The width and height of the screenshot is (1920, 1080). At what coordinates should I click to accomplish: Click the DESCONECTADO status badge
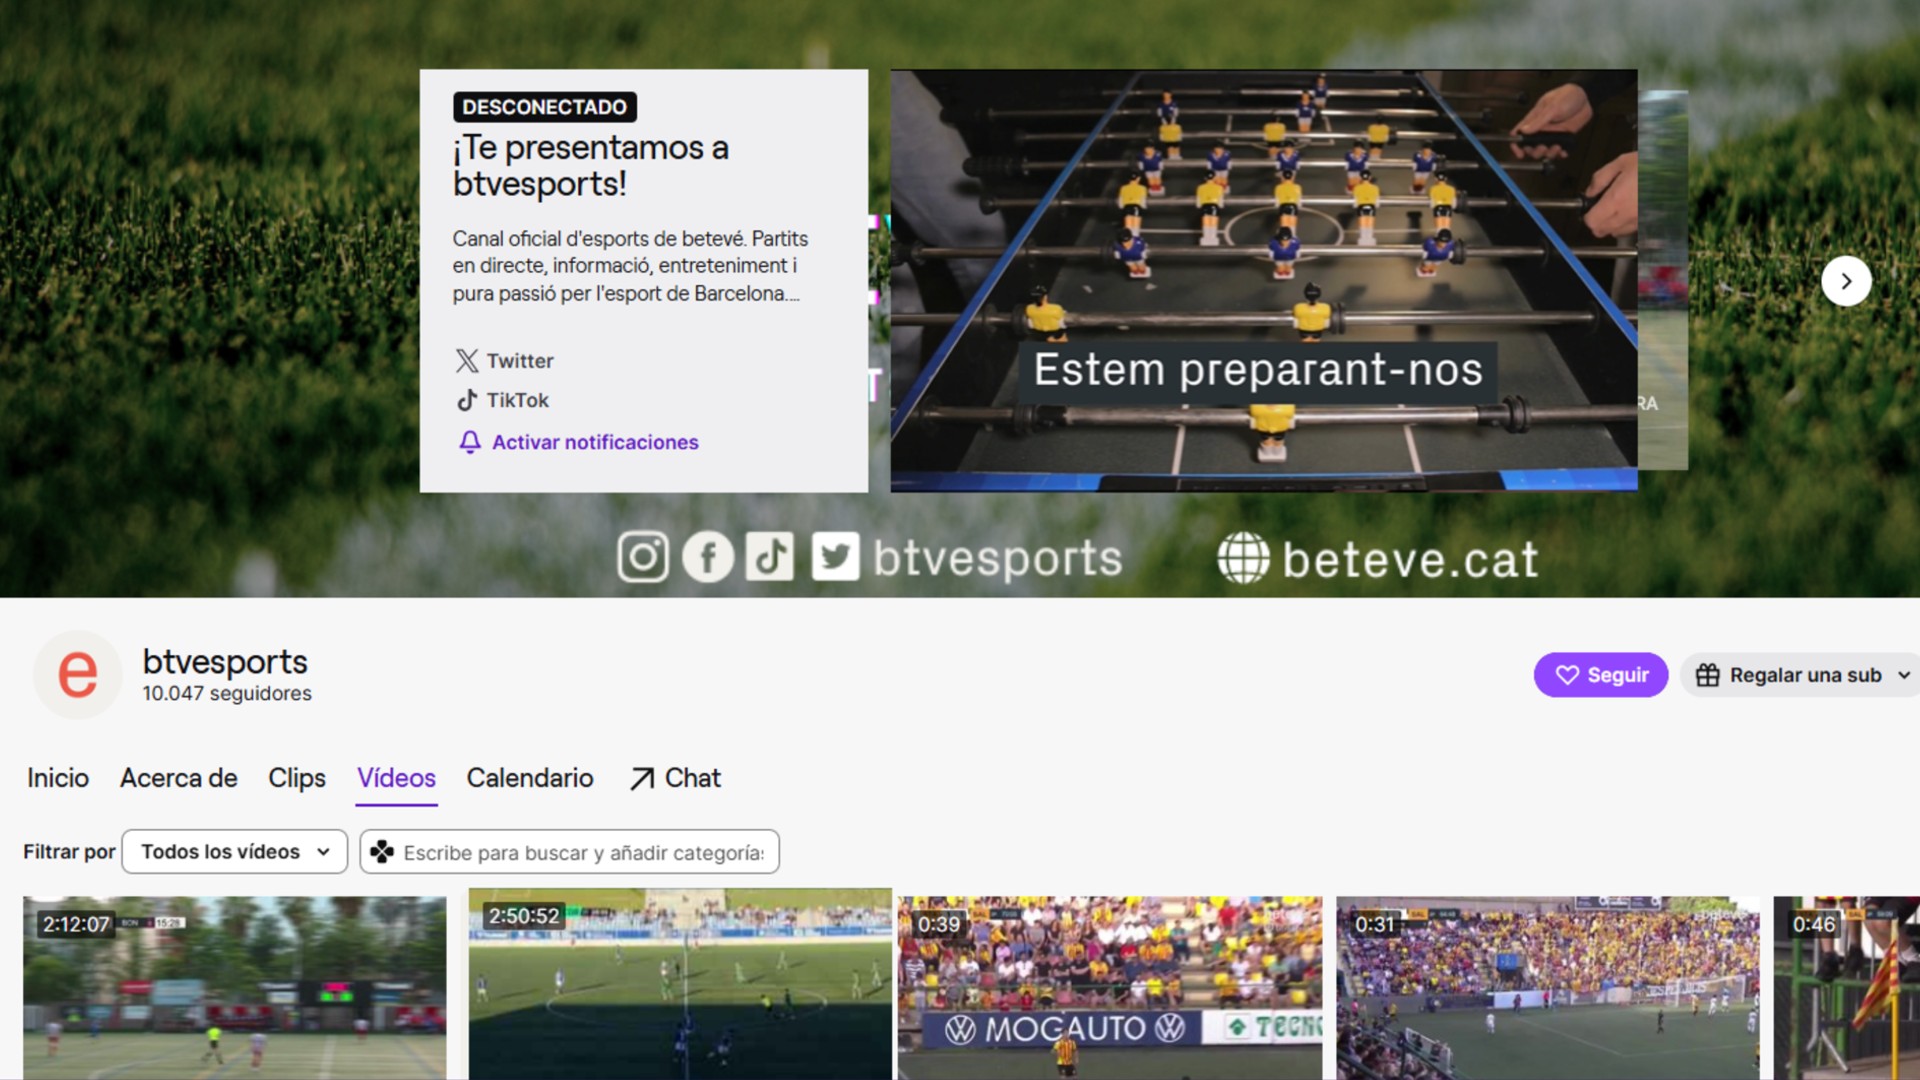pos(545,107)
